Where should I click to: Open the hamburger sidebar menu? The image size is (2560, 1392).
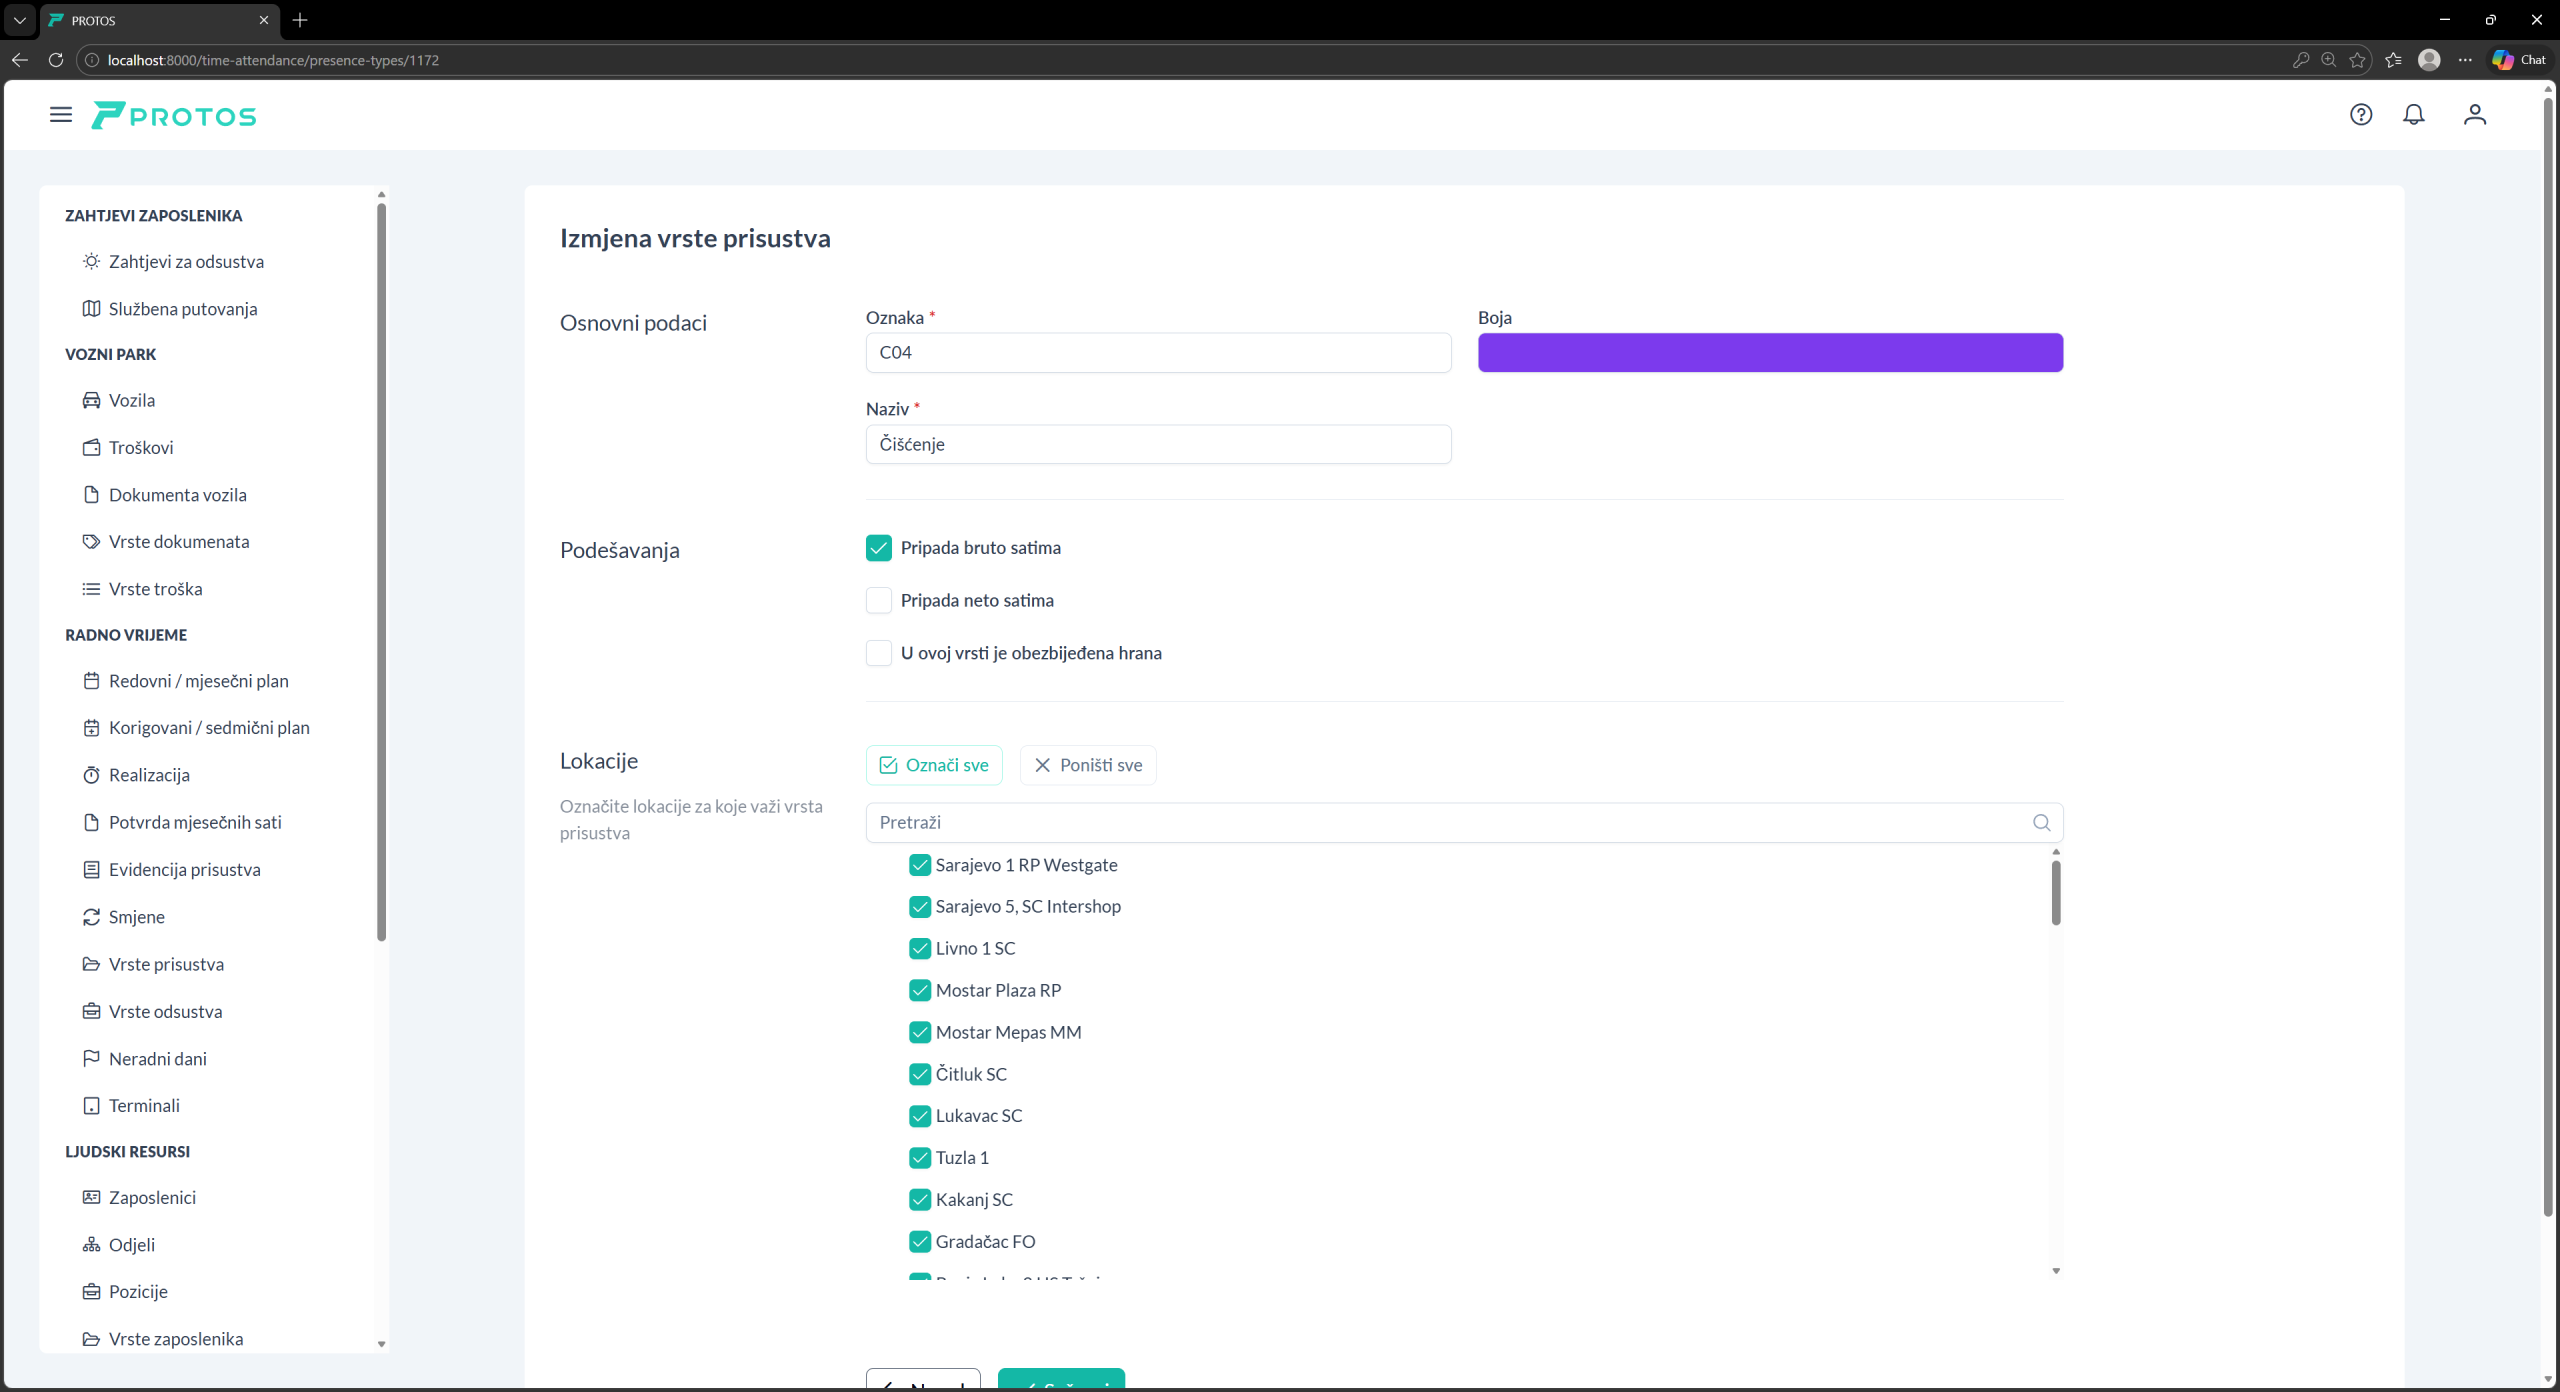pos(61,115)
